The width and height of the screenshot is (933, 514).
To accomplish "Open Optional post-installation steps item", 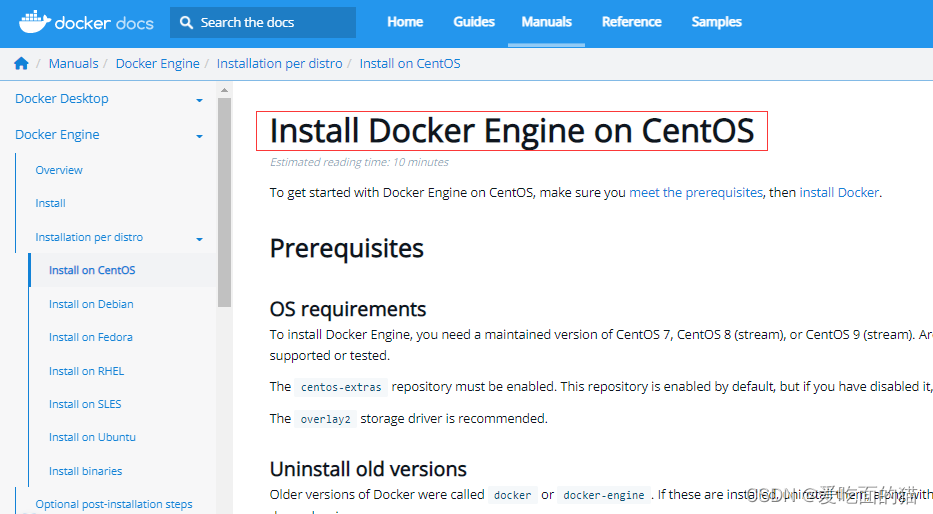I will 114,504.
